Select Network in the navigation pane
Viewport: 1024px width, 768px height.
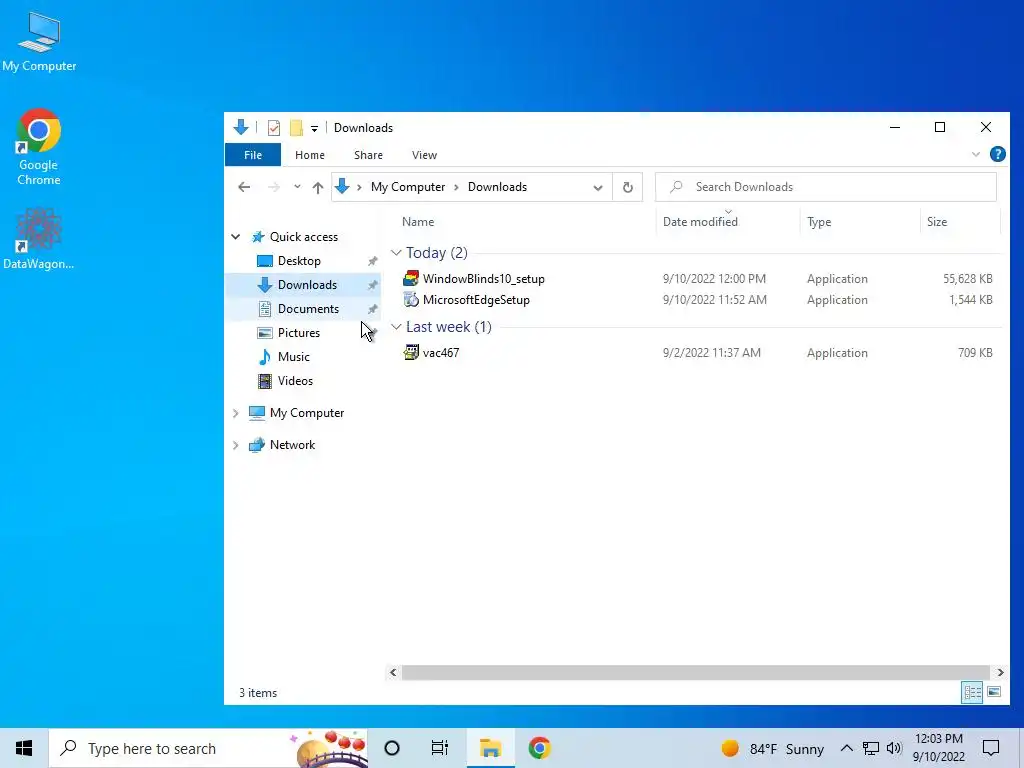click(x=292, y=445)
